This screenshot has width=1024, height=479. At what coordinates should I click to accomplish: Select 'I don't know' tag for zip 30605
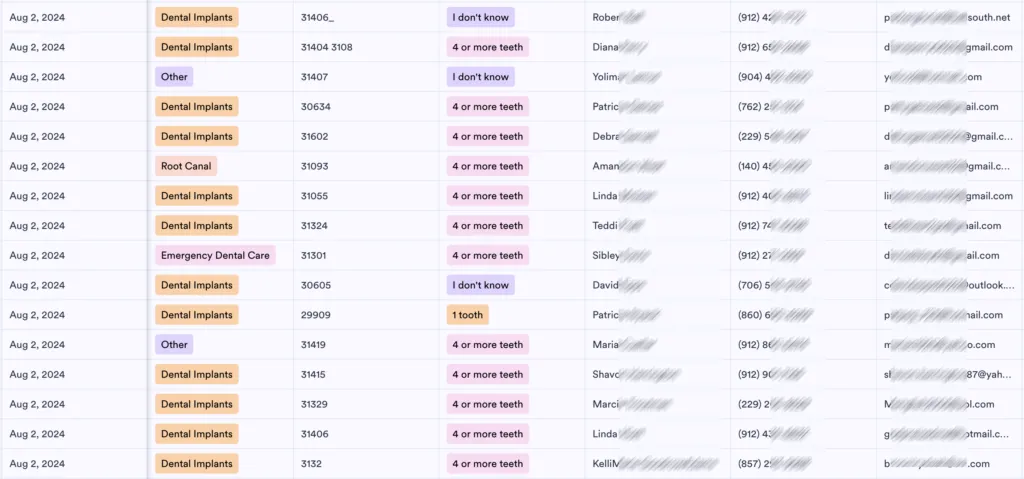tap(481, 285)
